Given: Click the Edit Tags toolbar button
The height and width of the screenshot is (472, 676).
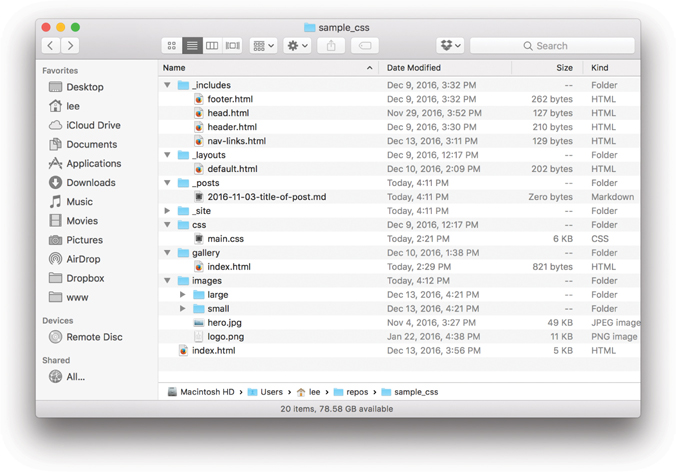Looking at the screenshot, I should pyautogui.click(x=365, y=46).
